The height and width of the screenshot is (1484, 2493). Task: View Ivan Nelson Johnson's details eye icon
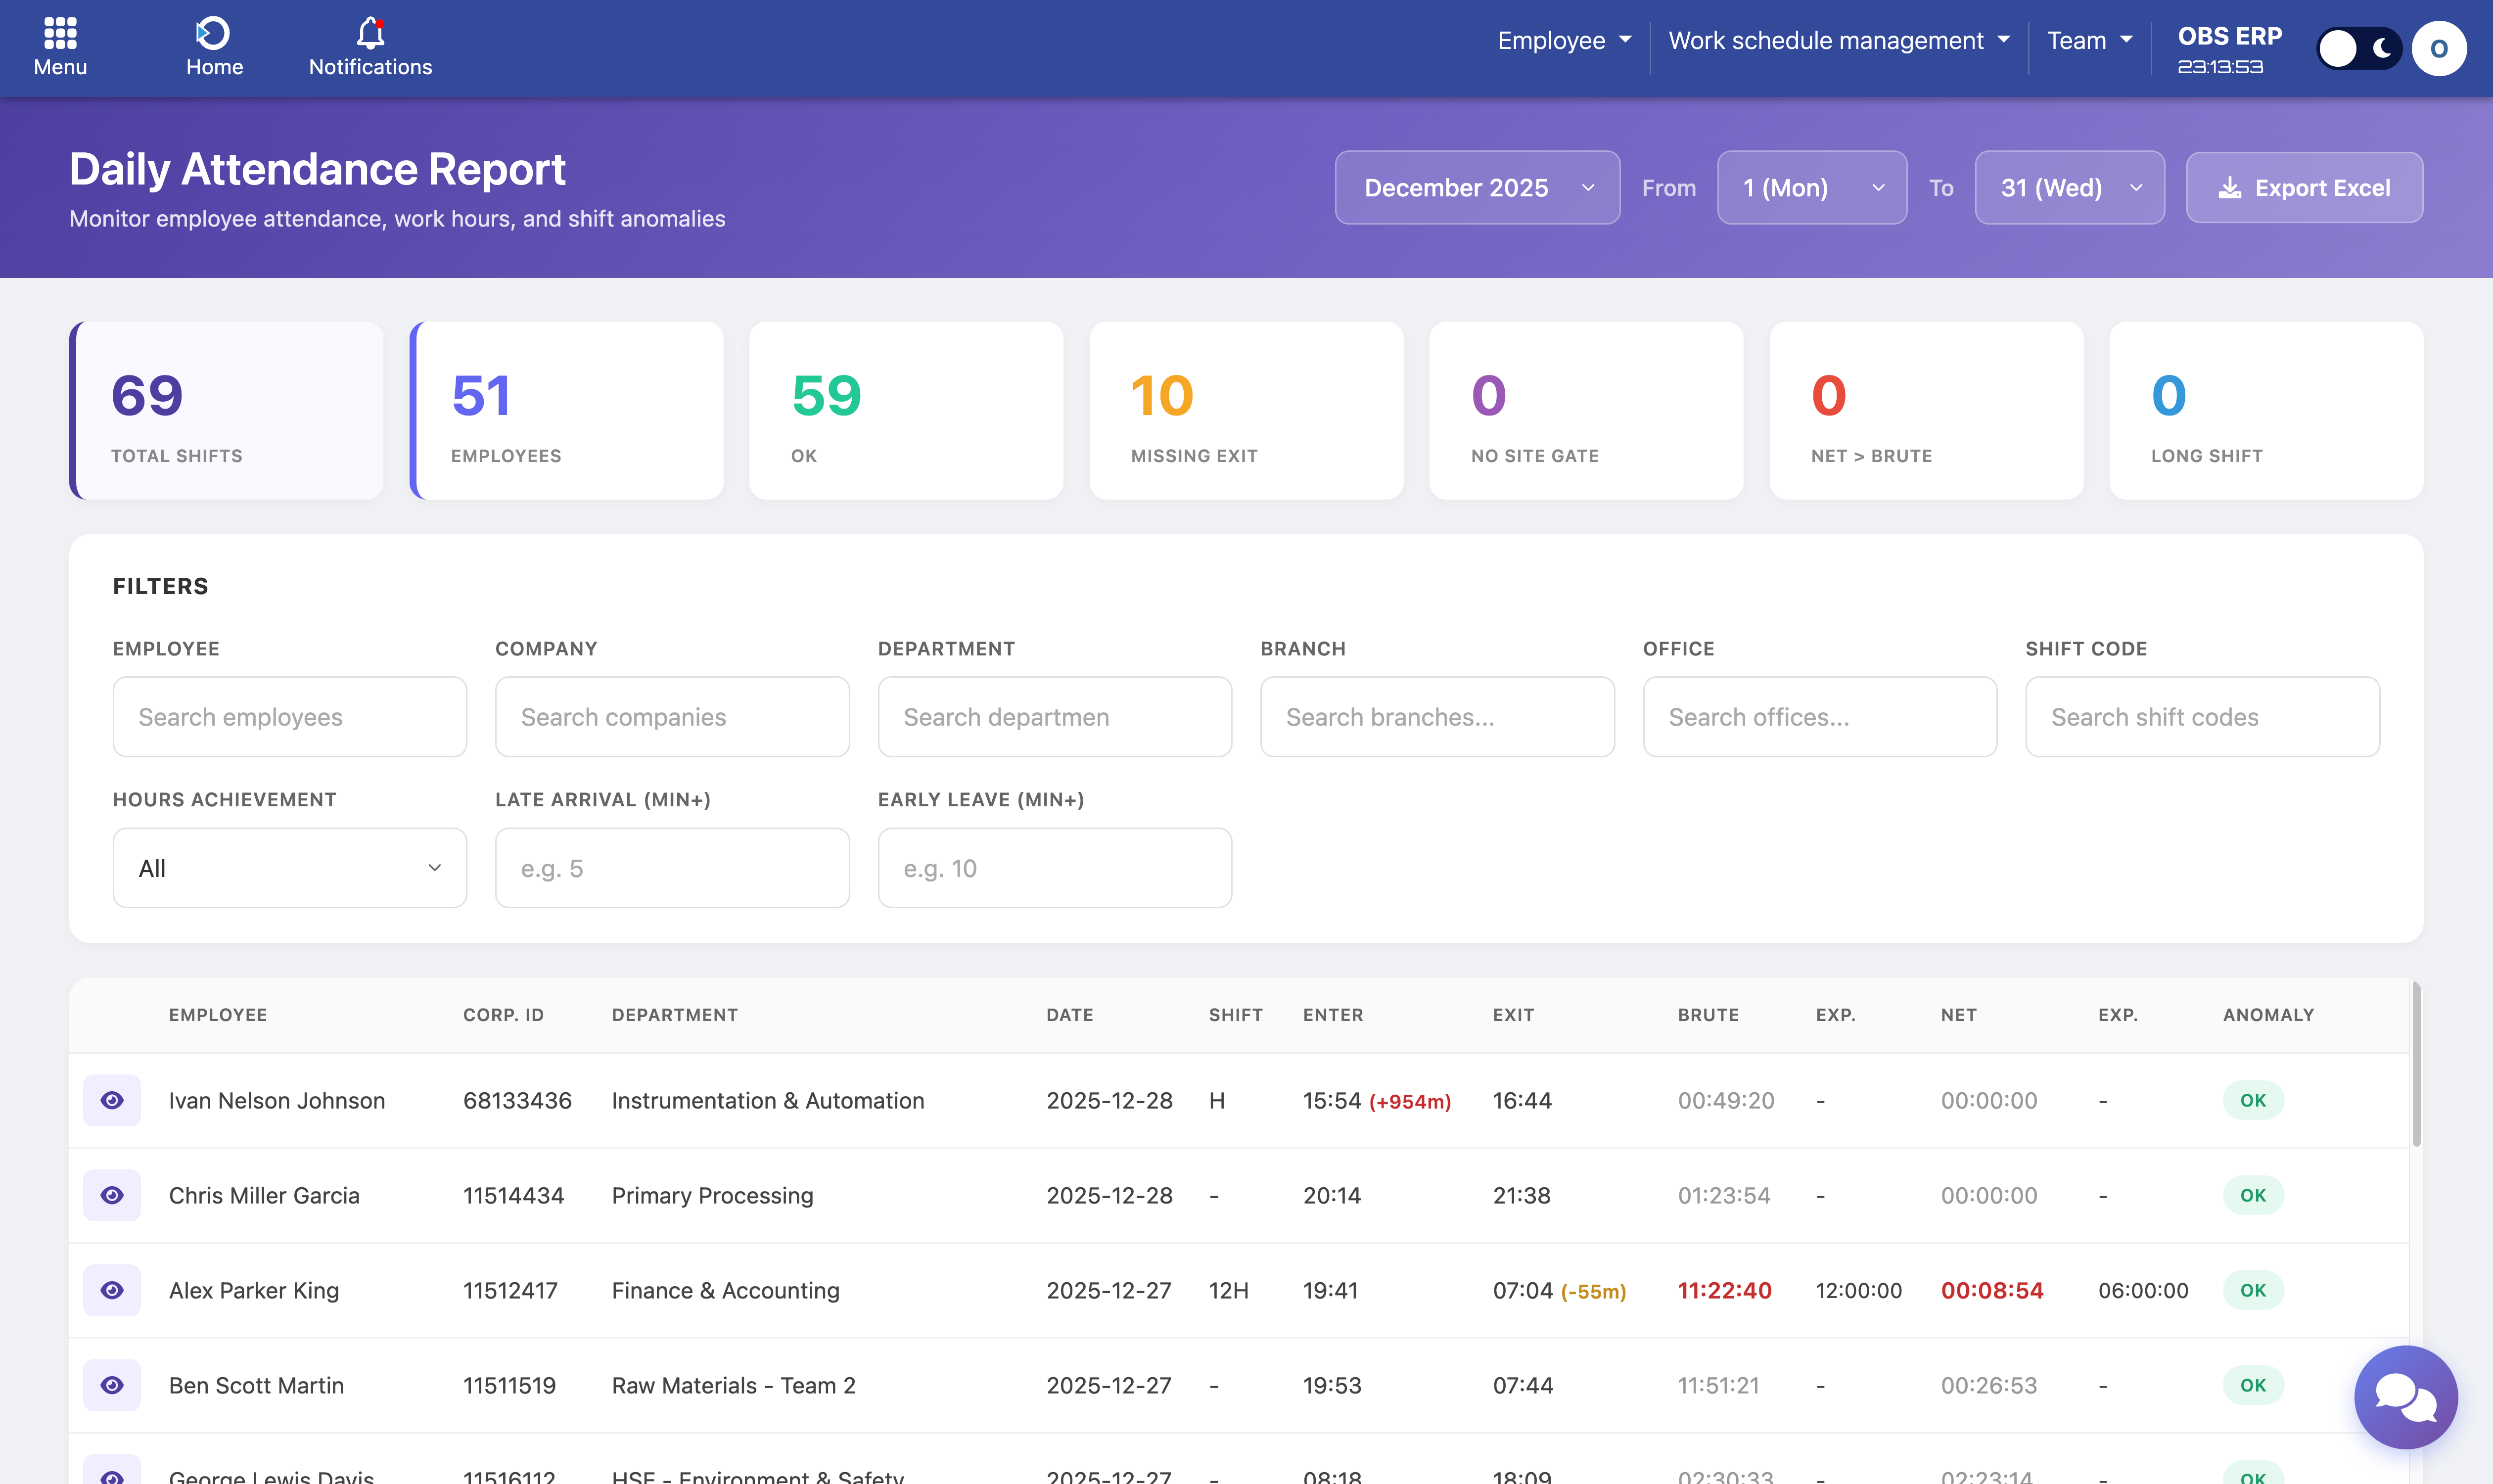[x=112, y=1100]
